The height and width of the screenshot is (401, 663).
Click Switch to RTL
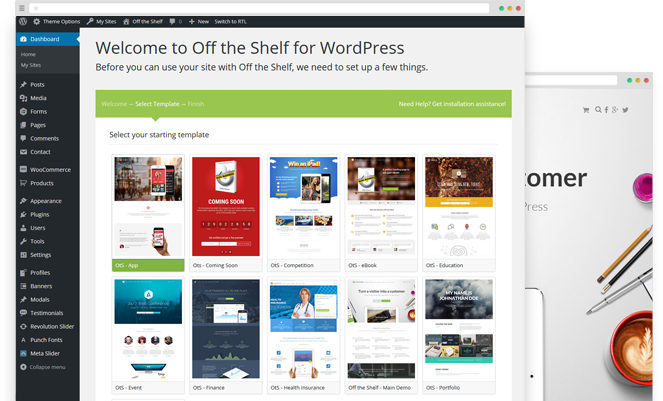click(x=230, y=21)
